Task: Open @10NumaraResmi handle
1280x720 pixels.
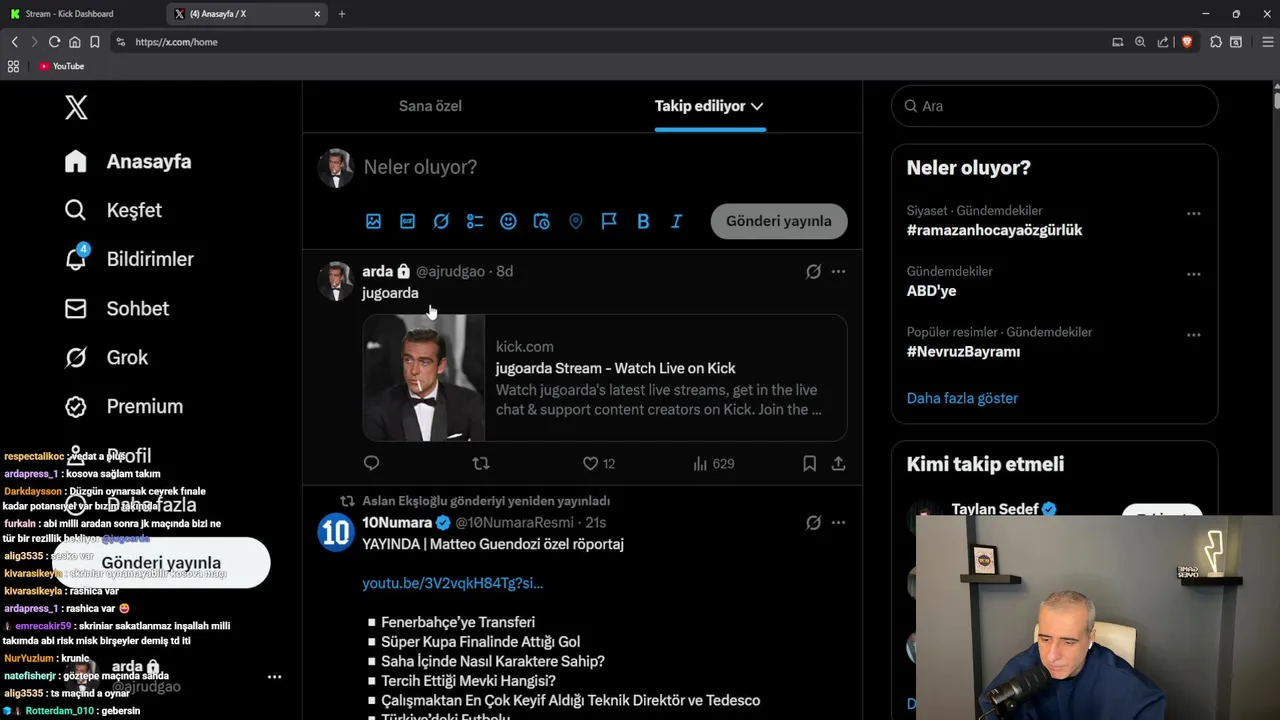Action: pos(514,522)
